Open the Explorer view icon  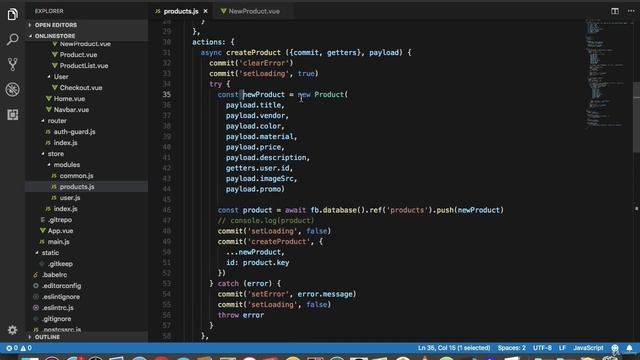click(12, 14)
